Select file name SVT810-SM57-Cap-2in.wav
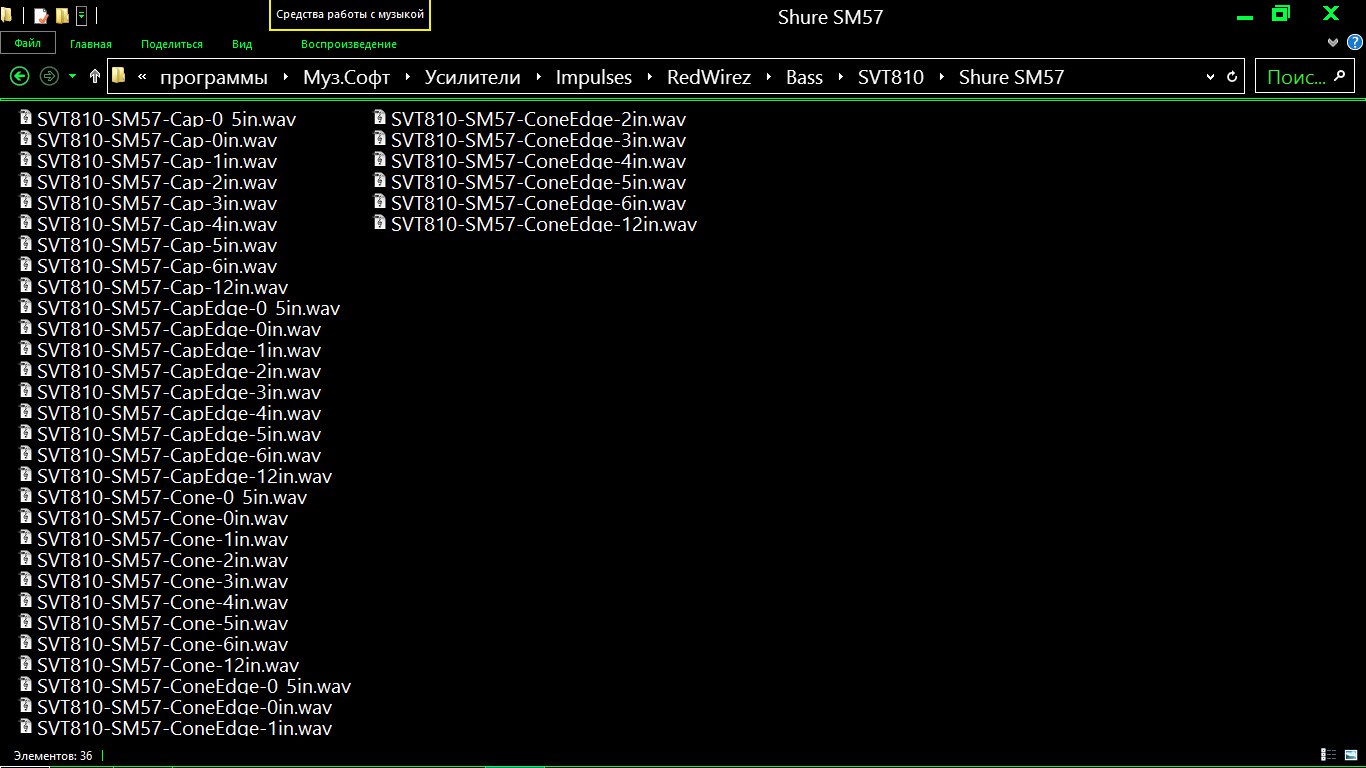This screenshot has width=1366, height=768. 157,182
